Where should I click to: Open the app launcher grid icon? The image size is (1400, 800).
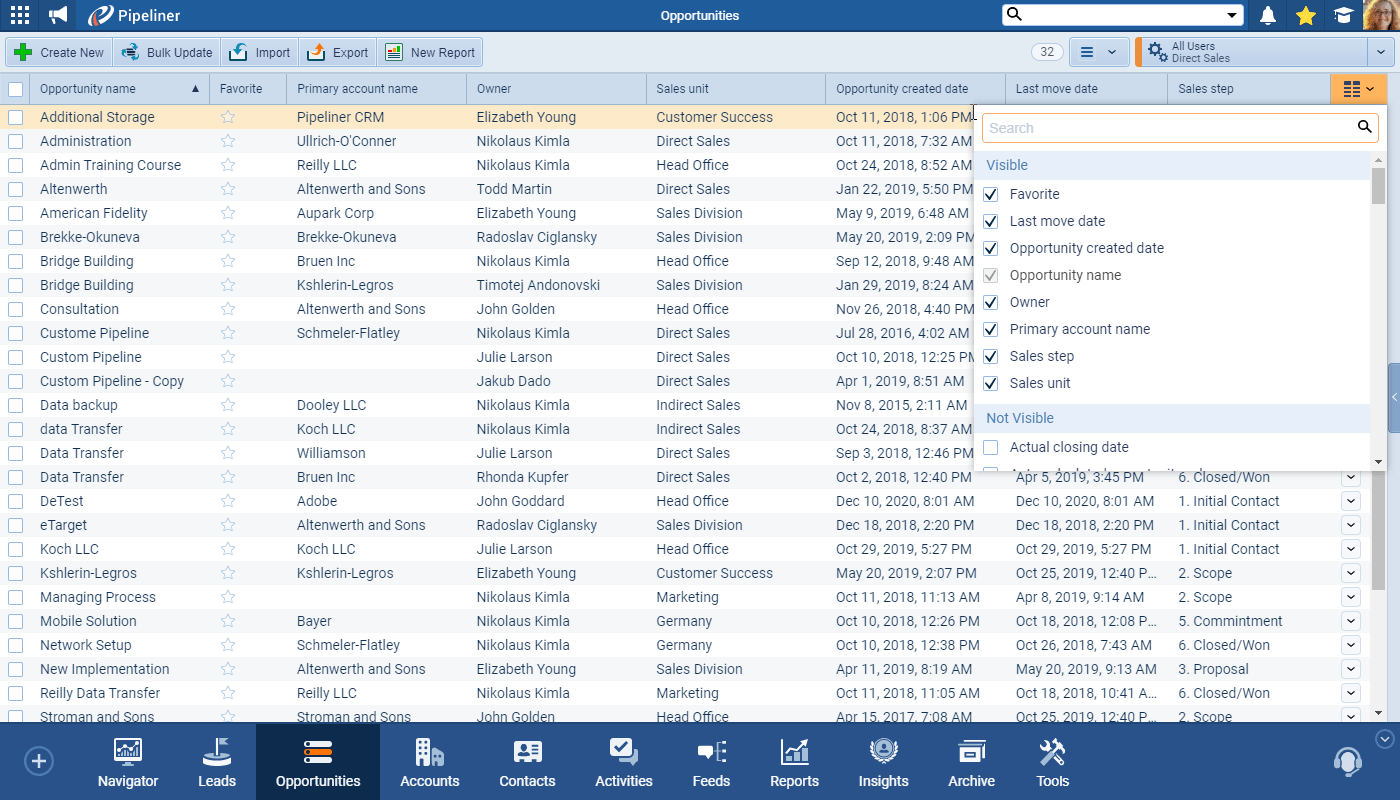(19, 15)
